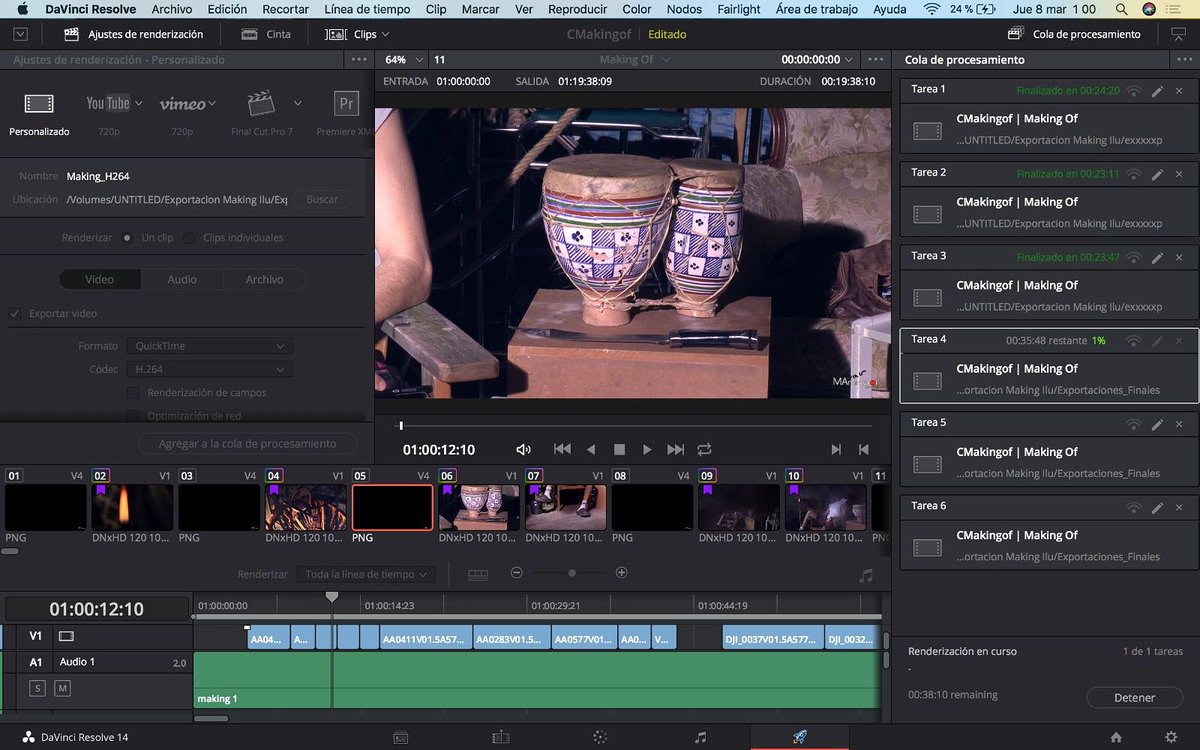Edit Tarea 1 with pencil icon
Screen dimensions: 1200x750
click(x=1157, y=90)
